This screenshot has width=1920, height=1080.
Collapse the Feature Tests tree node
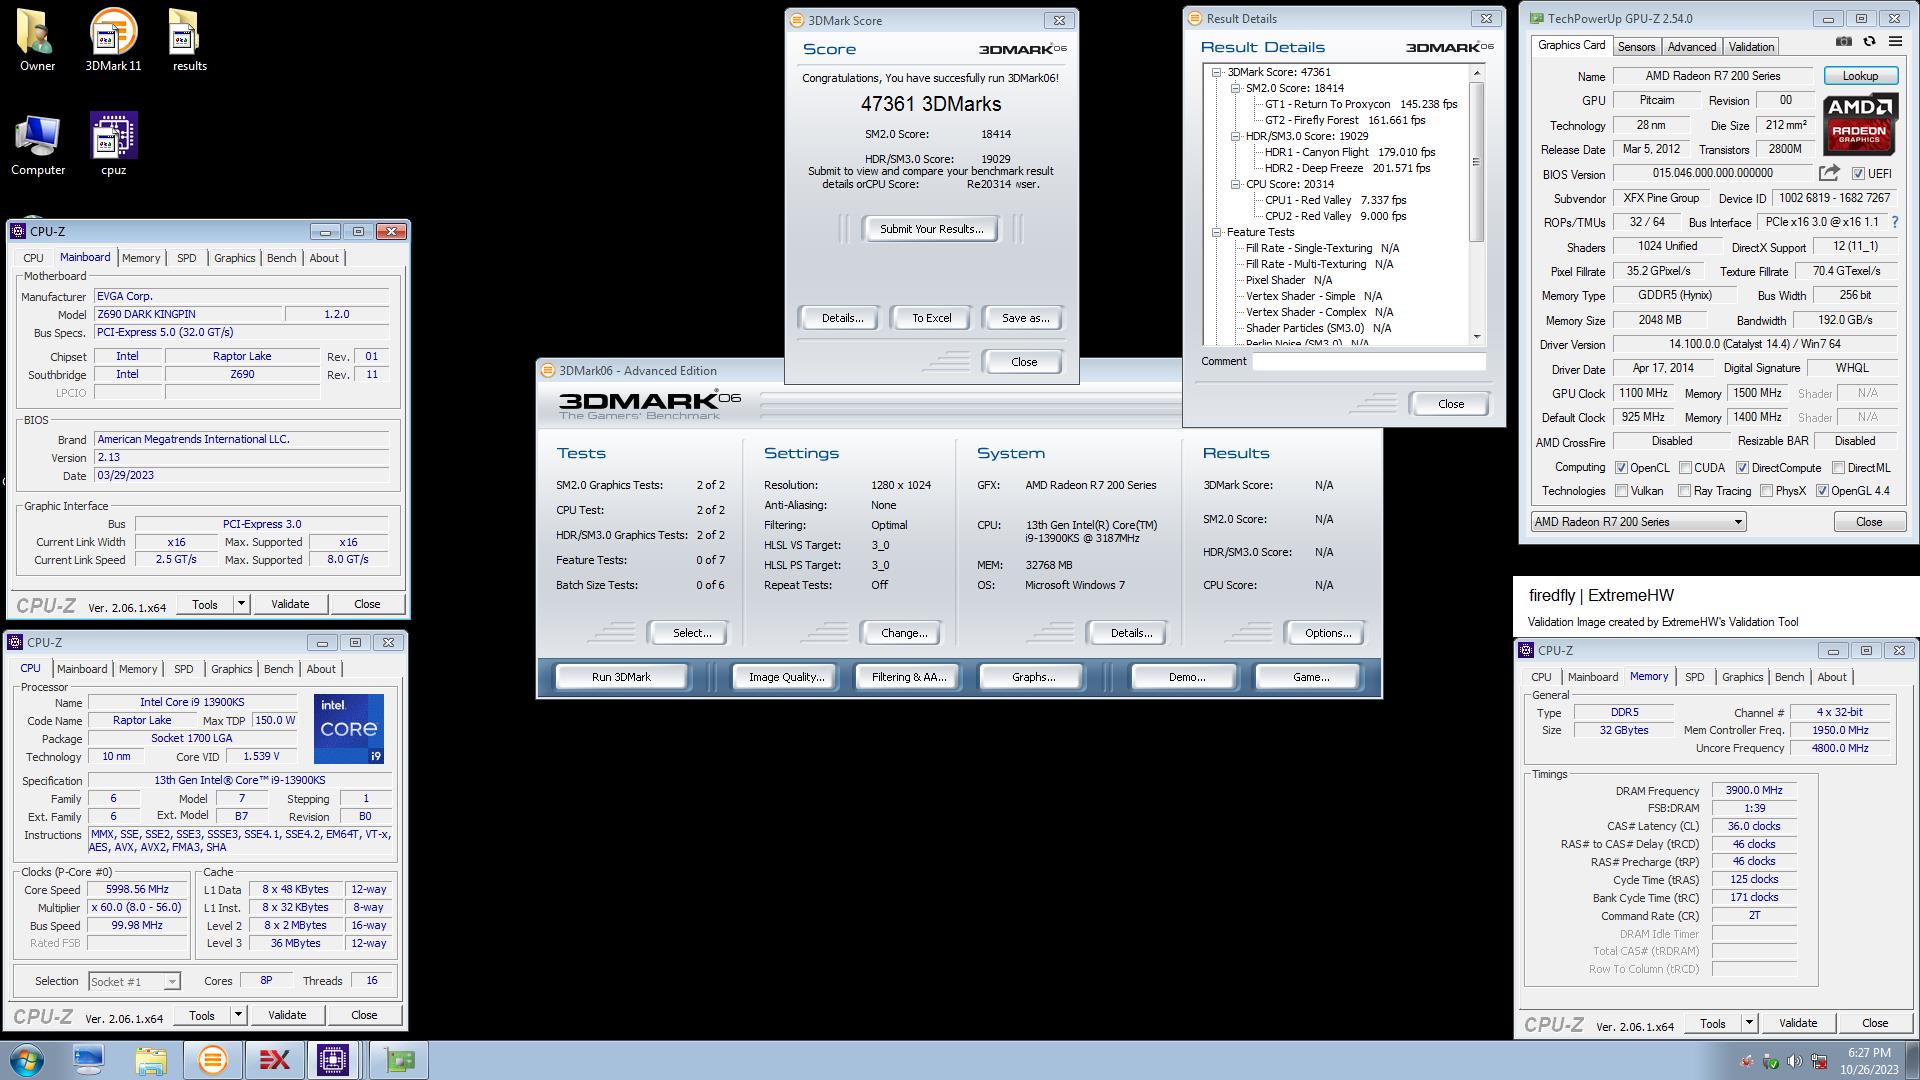[x=1217, y=232]
